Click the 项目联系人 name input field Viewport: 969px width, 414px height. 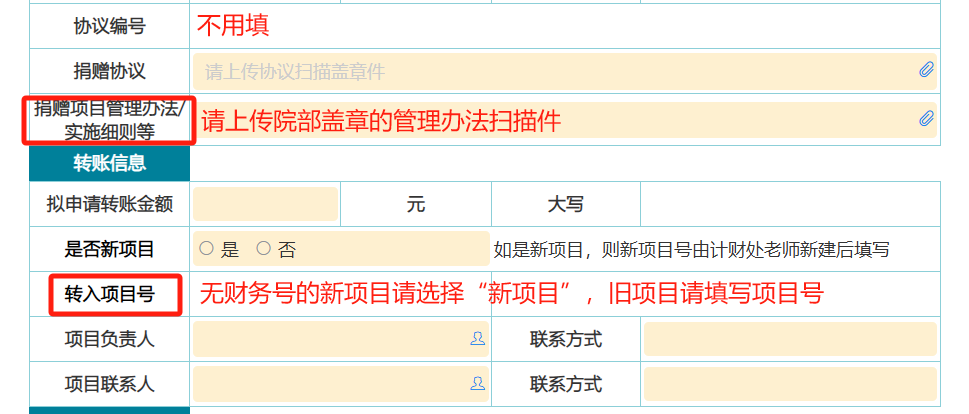(330, 384)
